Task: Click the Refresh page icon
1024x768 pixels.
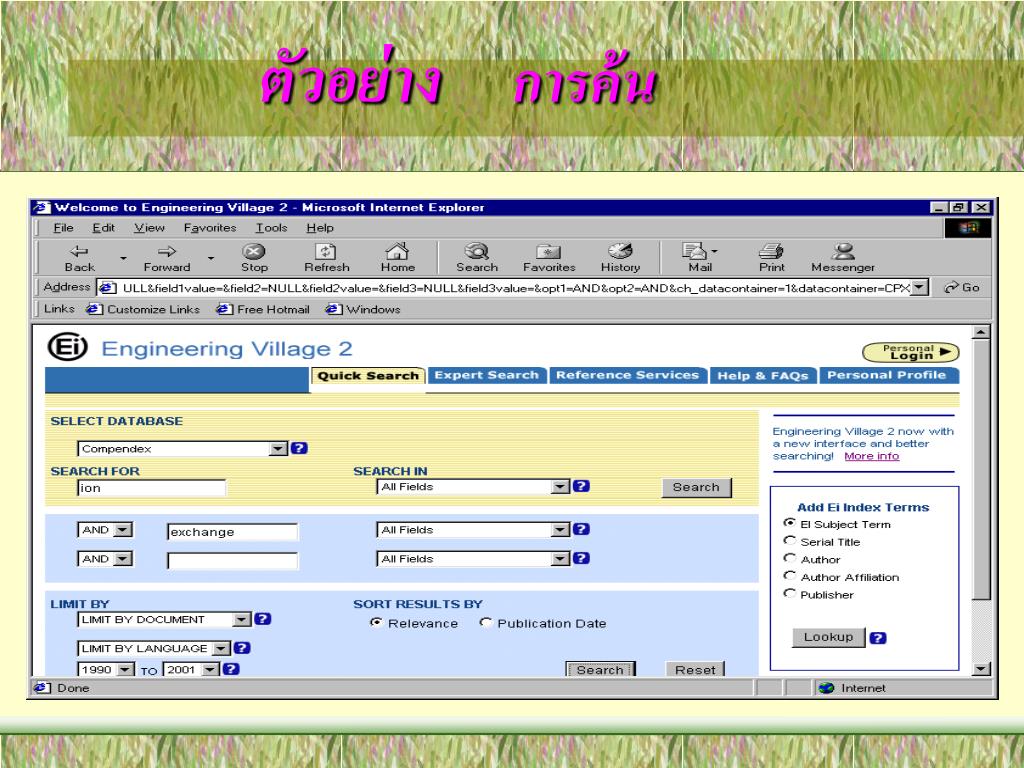Action: (x=326, y=251)
